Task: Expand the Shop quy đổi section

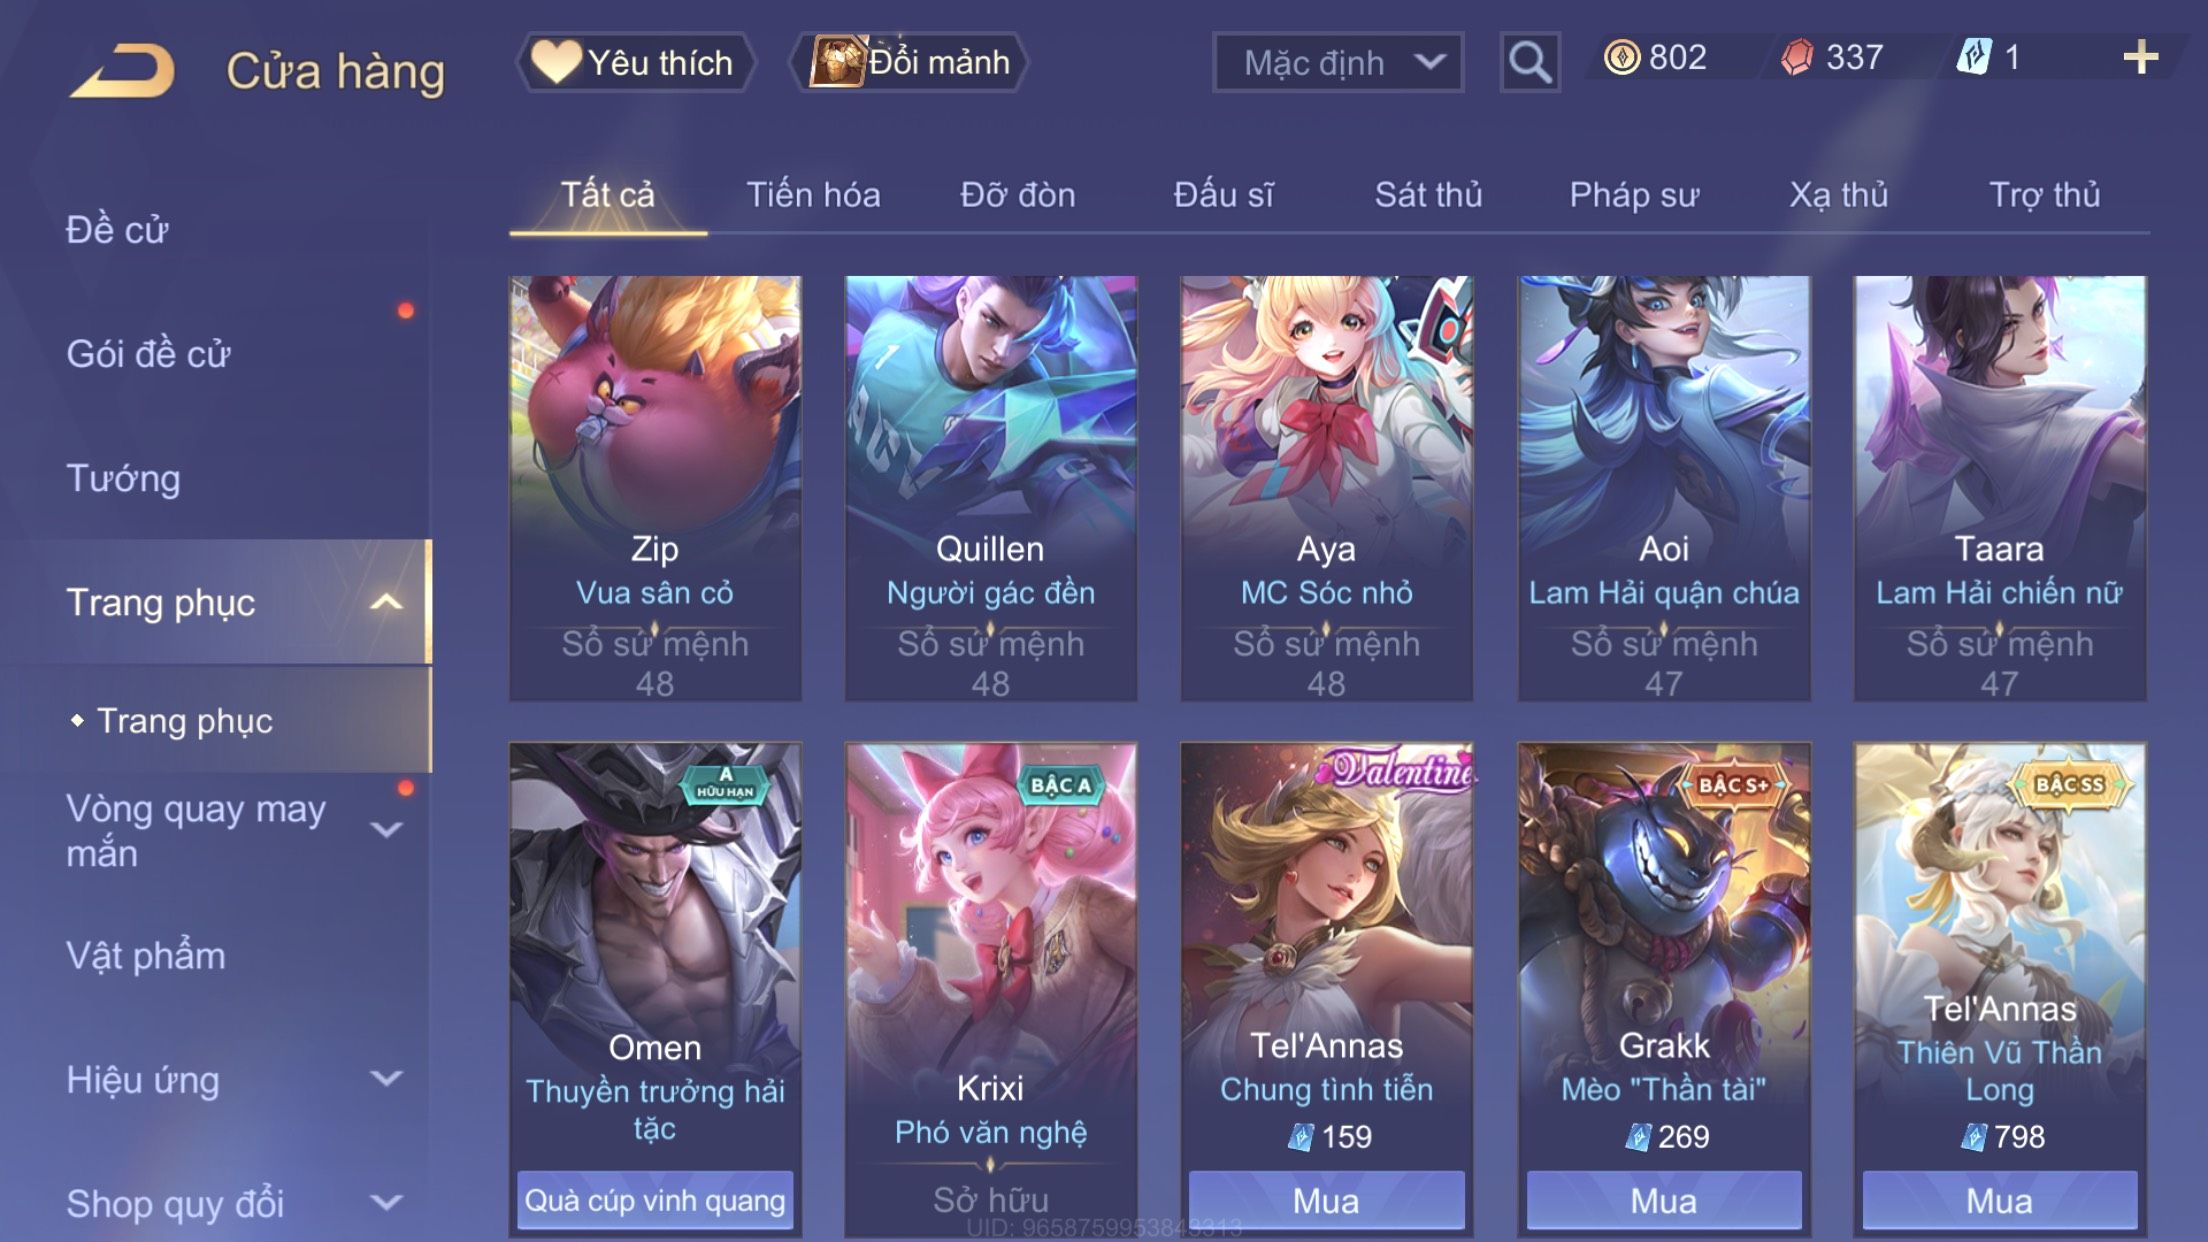Action: (386, 1202)
